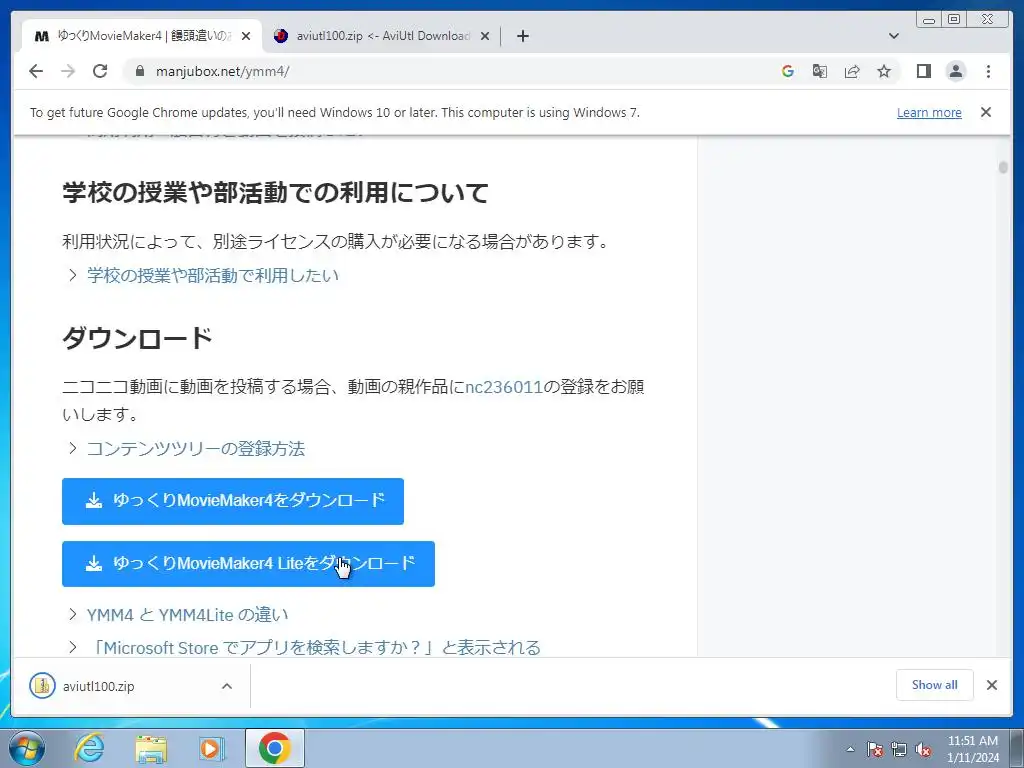The height and width of the screenshot is (768, 1024).
Task: Open Windows Media Player from taskbar
Action: [x=212, y=748]
